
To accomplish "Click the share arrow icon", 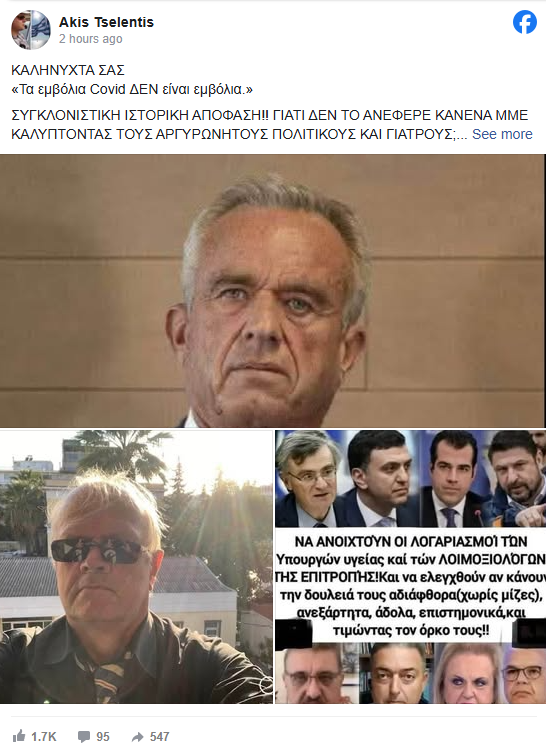I will point(138,736).
